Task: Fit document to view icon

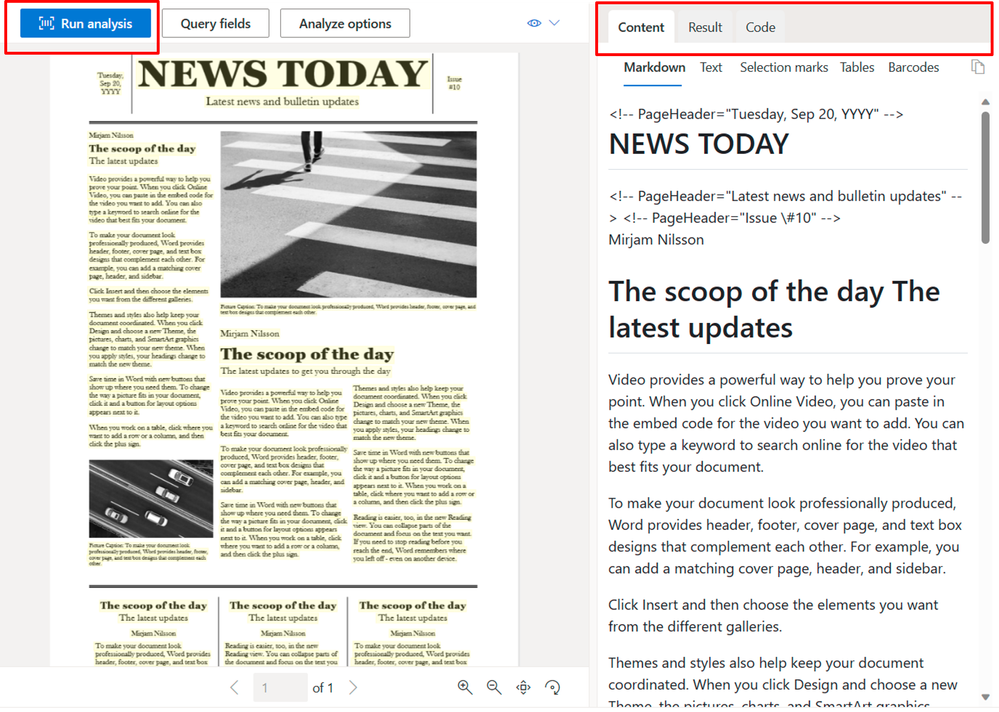Action: [523, 687]
